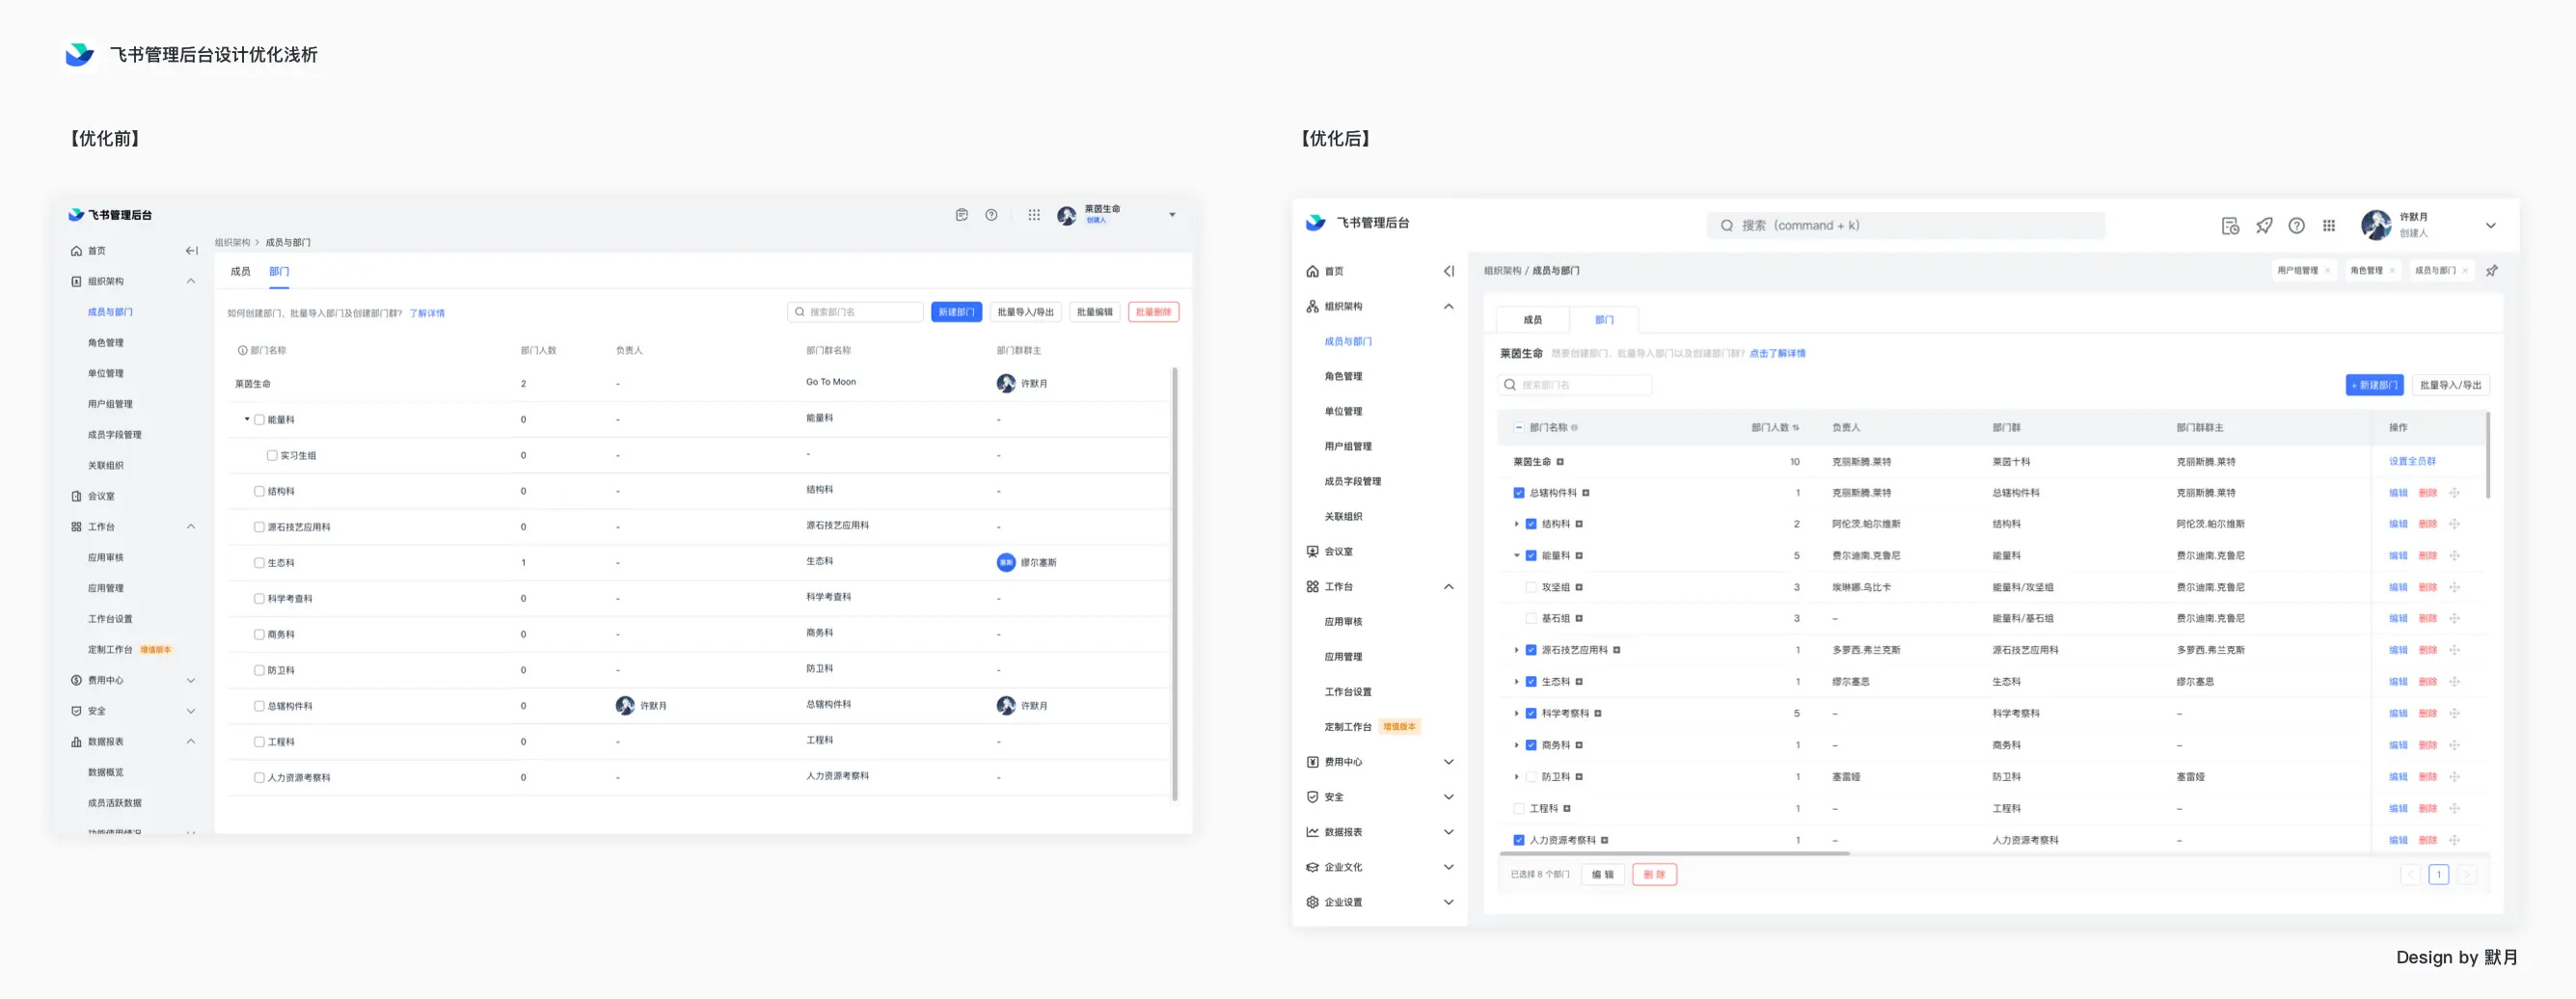Click the square icon beside 莱茵生命 in the 优化后 table
The width and height of the screenshot is (2576, 999).
coord(1560,461)
